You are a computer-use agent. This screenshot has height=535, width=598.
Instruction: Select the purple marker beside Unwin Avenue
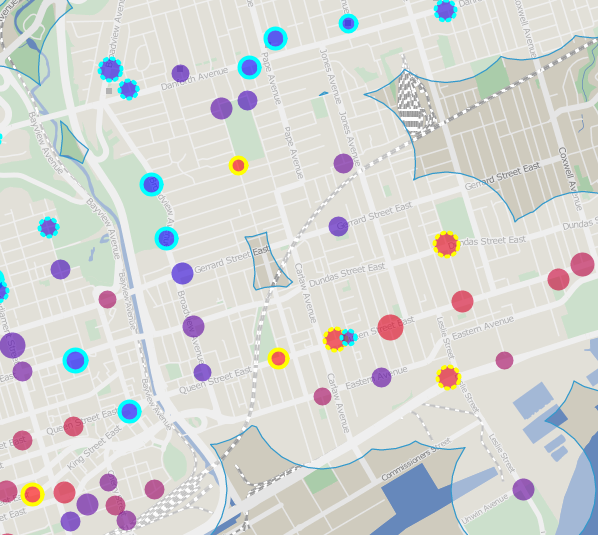tap(523, 489)
